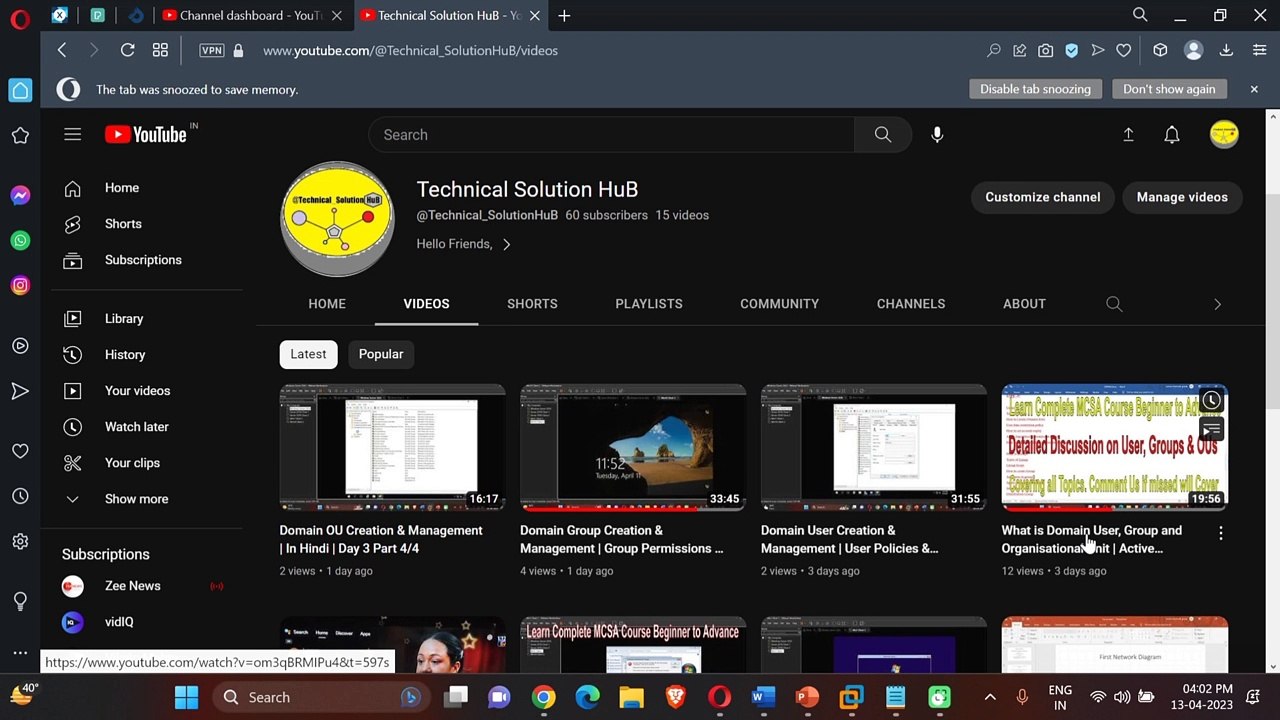The image size is (1280, 720).
Task: Open the YouTube upload/create icon
Action: (1128, 134)
